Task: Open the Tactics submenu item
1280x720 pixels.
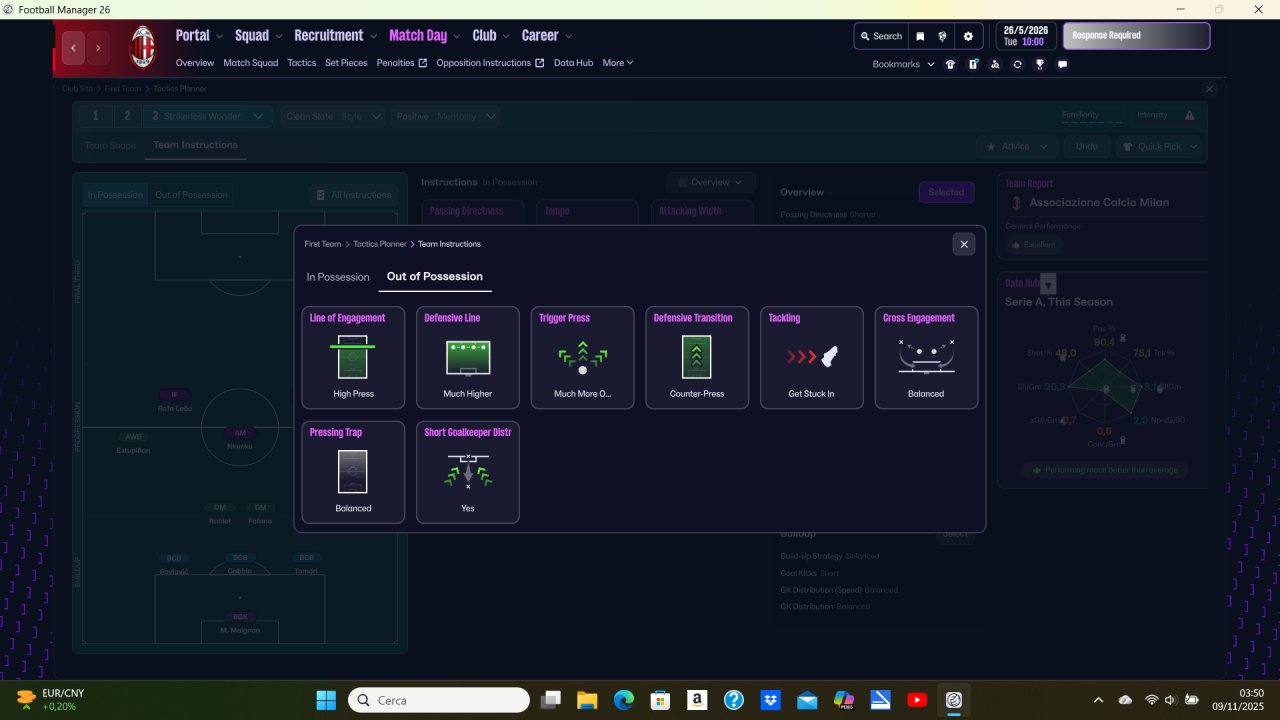Action: [302, 63]
